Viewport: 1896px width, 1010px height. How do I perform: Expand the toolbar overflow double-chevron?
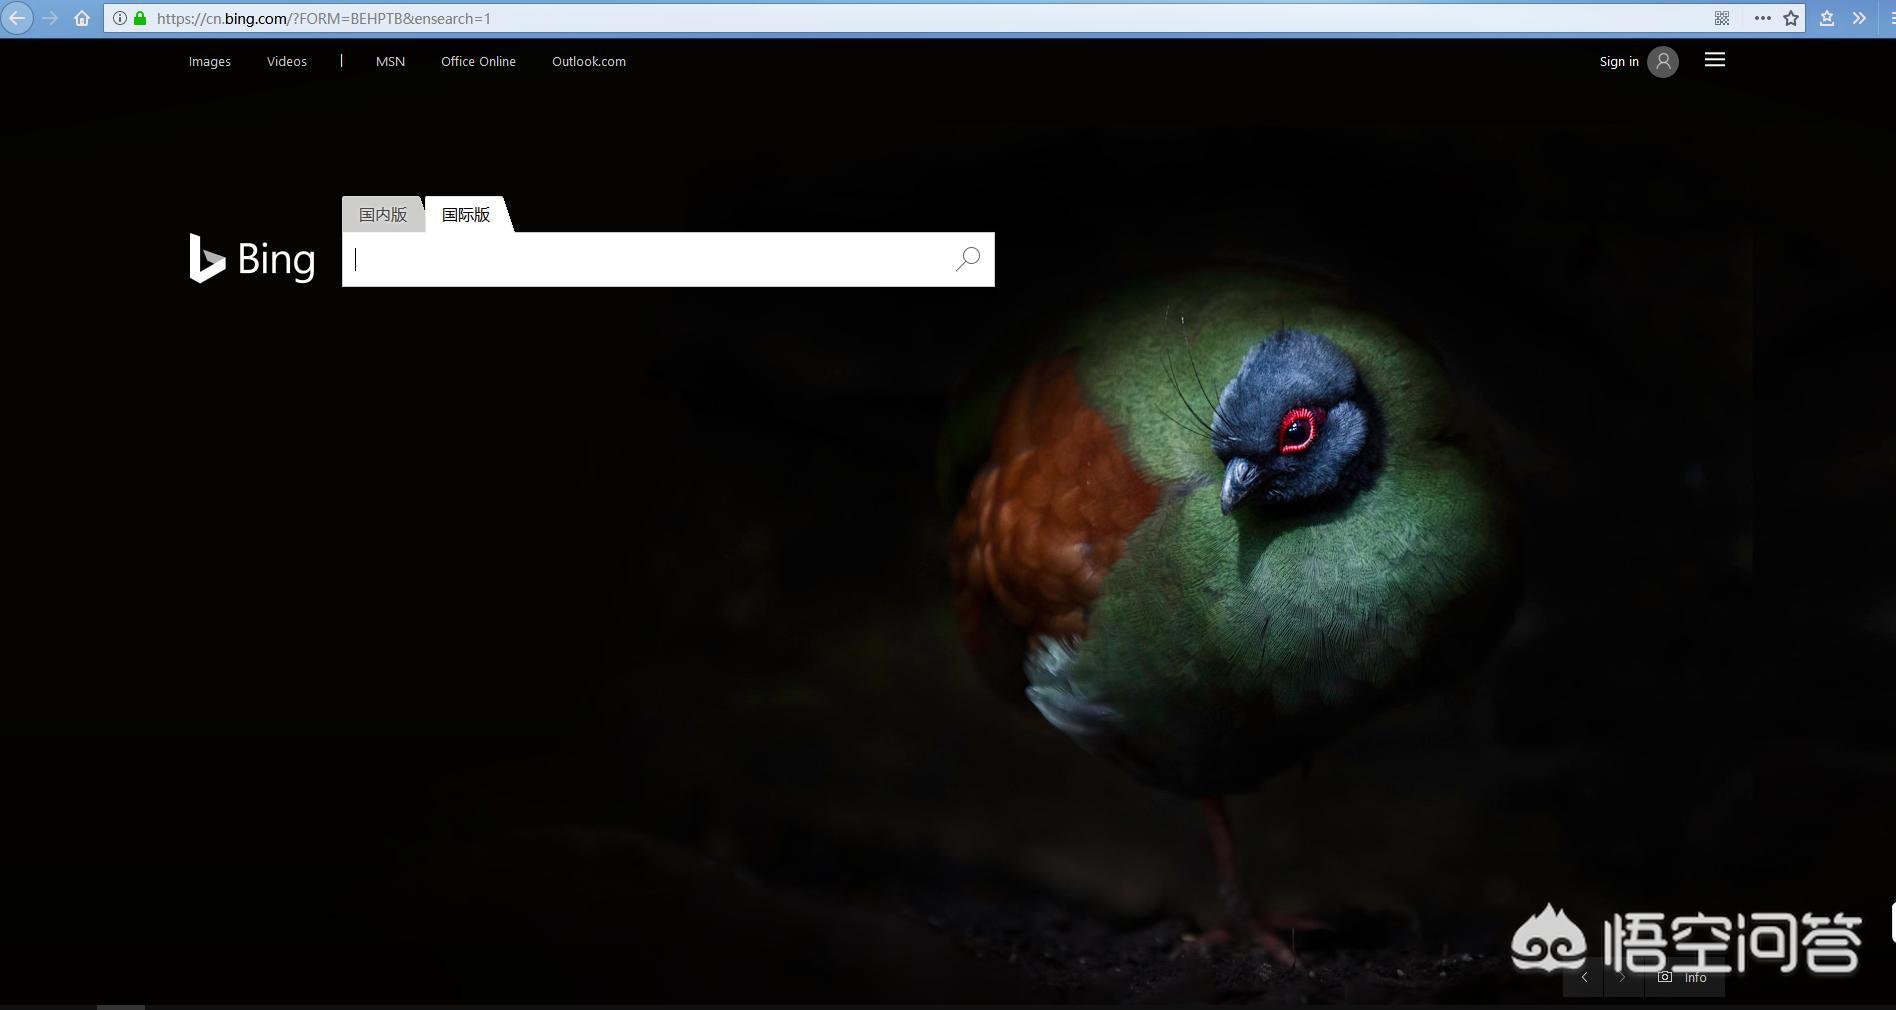pyautogui.click(x=1859, y=18)
